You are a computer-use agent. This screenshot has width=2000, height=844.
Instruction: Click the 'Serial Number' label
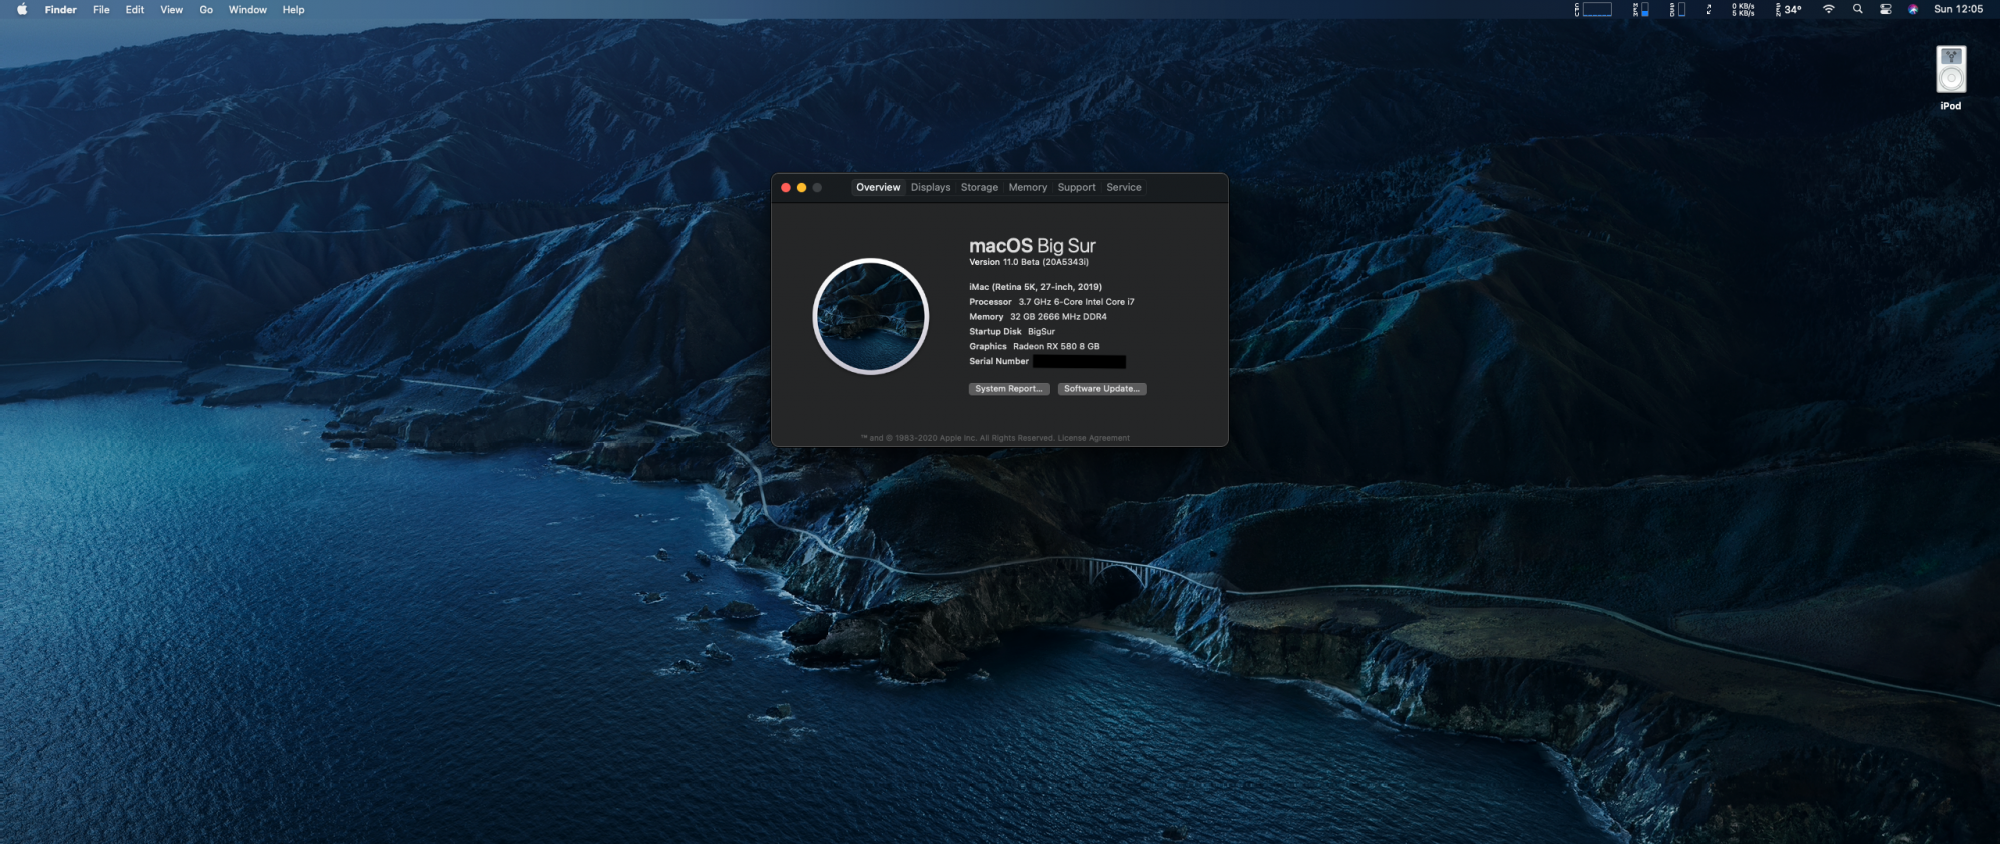pos(999,362)
